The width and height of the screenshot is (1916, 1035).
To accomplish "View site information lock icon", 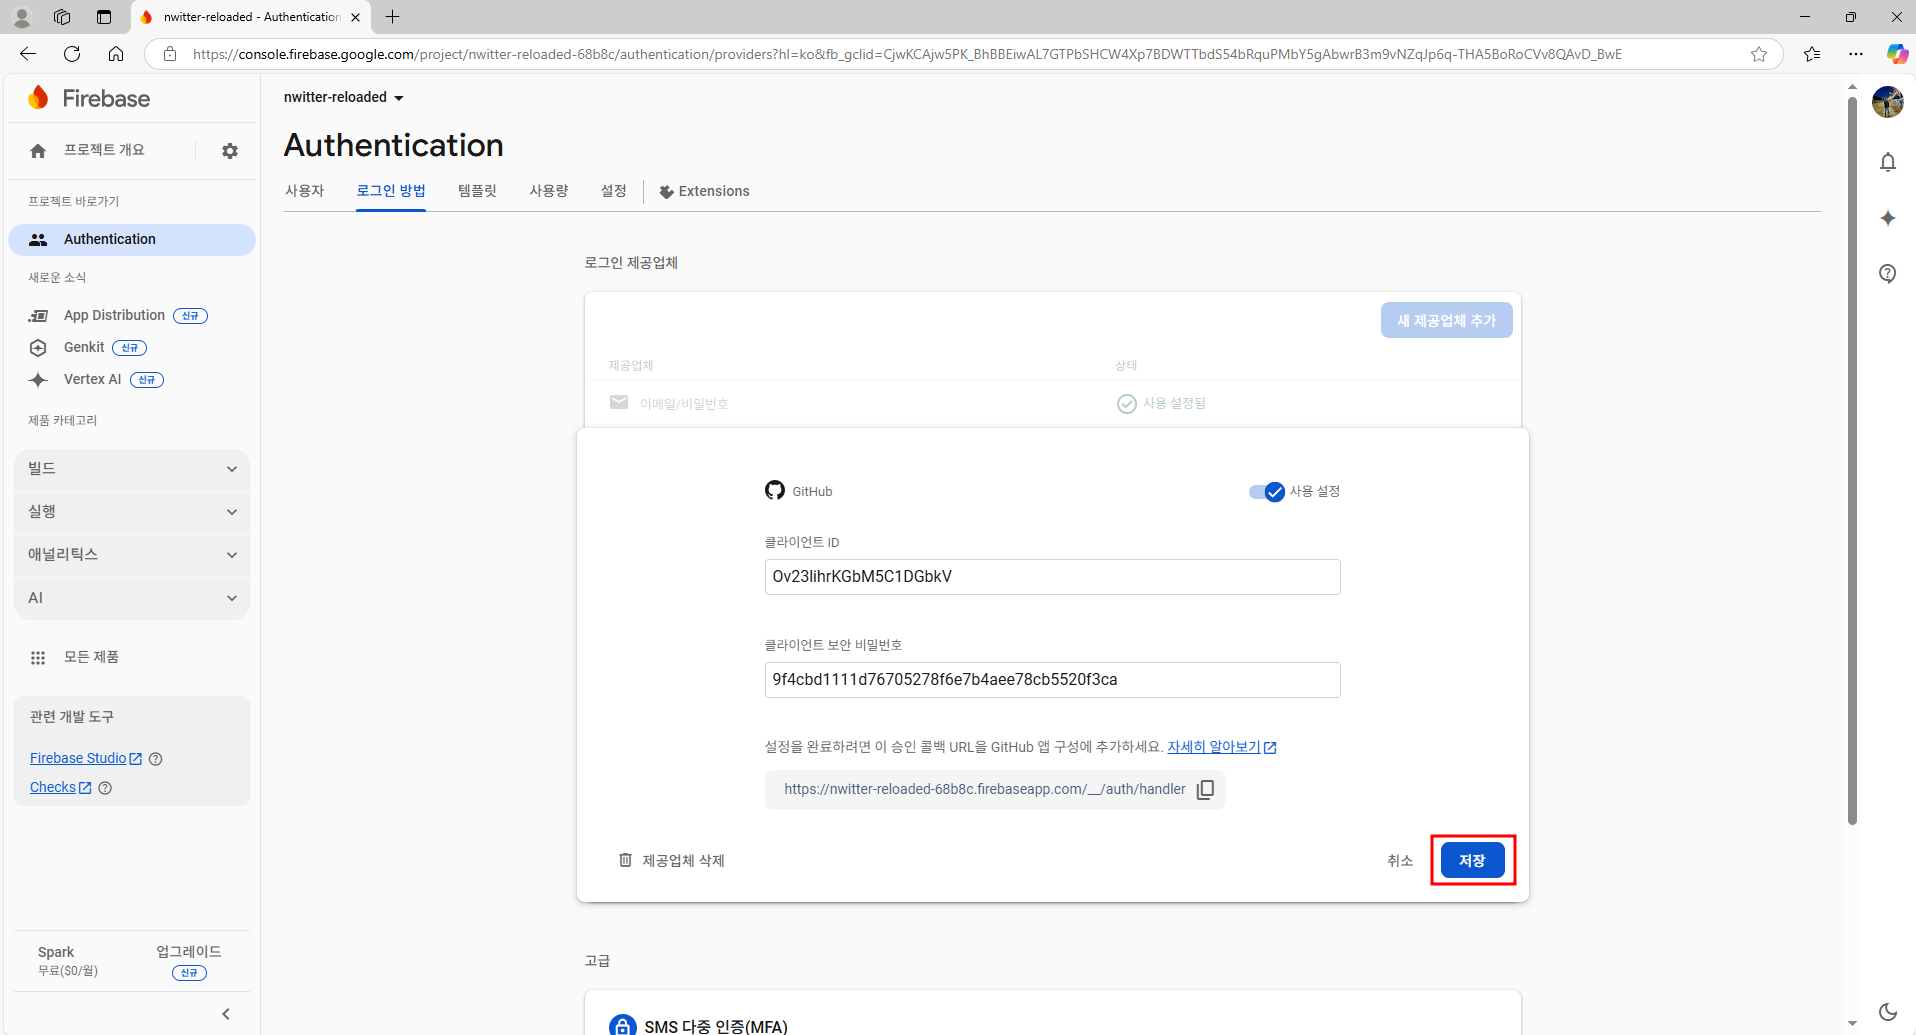I will (170, 54).
